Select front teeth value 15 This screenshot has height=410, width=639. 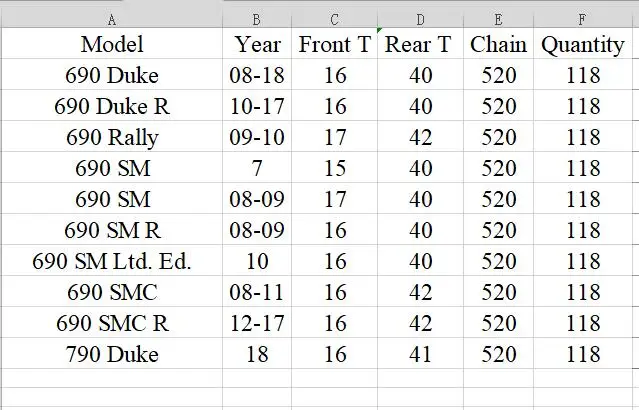tap(335, 168)
